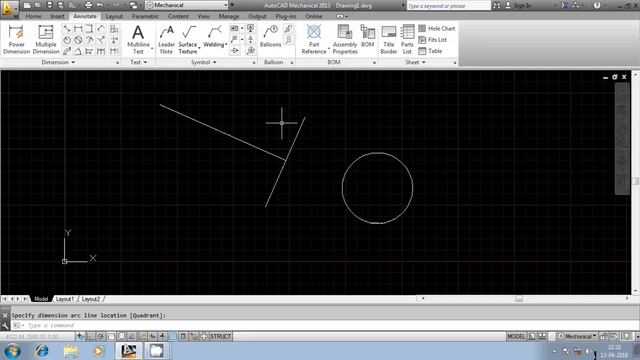Click the Help question mark icon
The image size is (640, 360).
[x=597, y=5]
